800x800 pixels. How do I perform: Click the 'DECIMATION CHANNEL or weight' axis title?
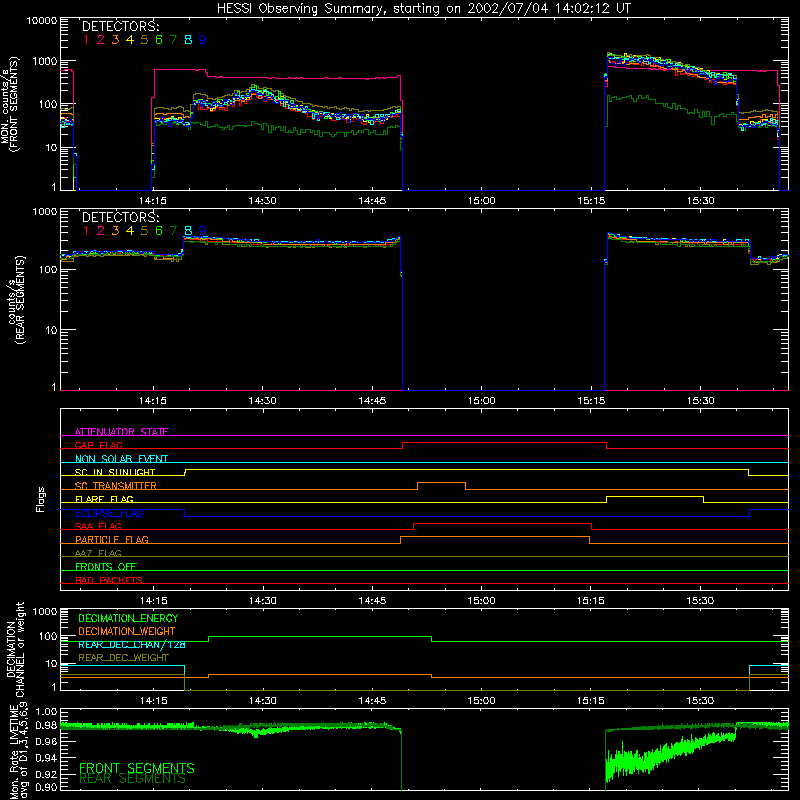15,649
